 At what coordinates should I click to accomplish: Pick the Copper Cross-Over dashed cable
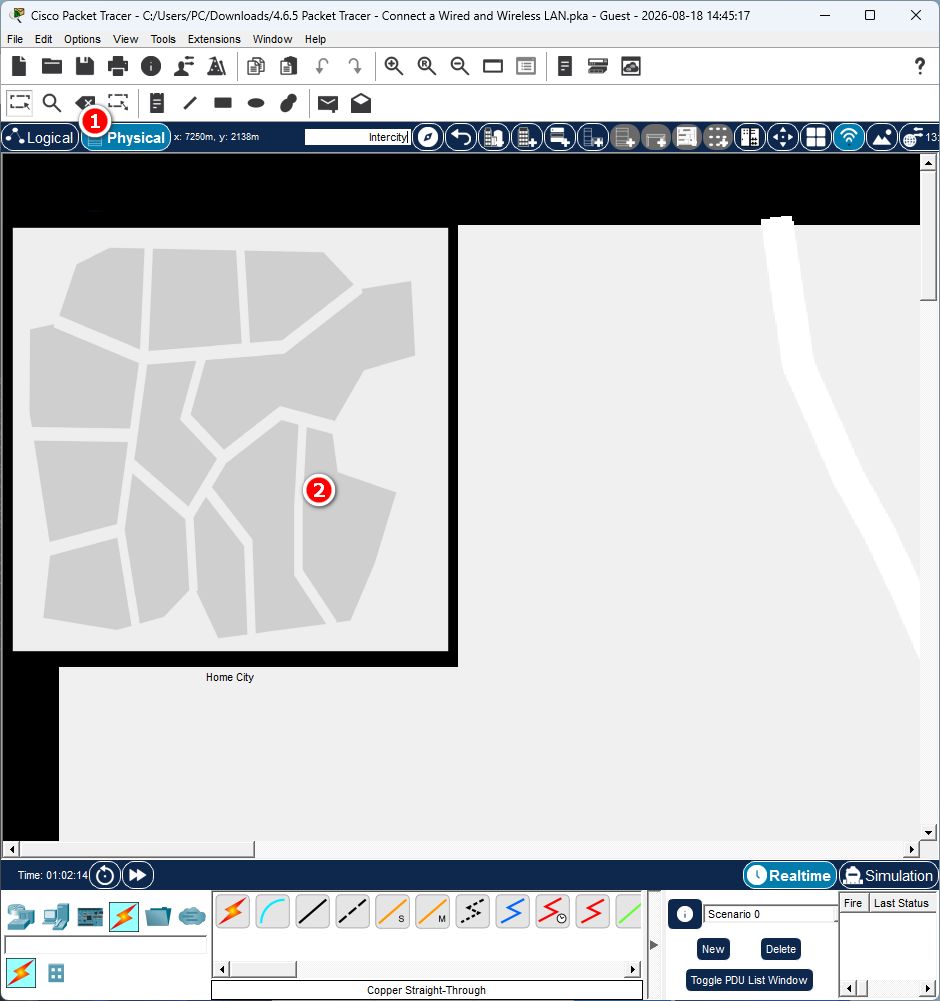[352, 911]
